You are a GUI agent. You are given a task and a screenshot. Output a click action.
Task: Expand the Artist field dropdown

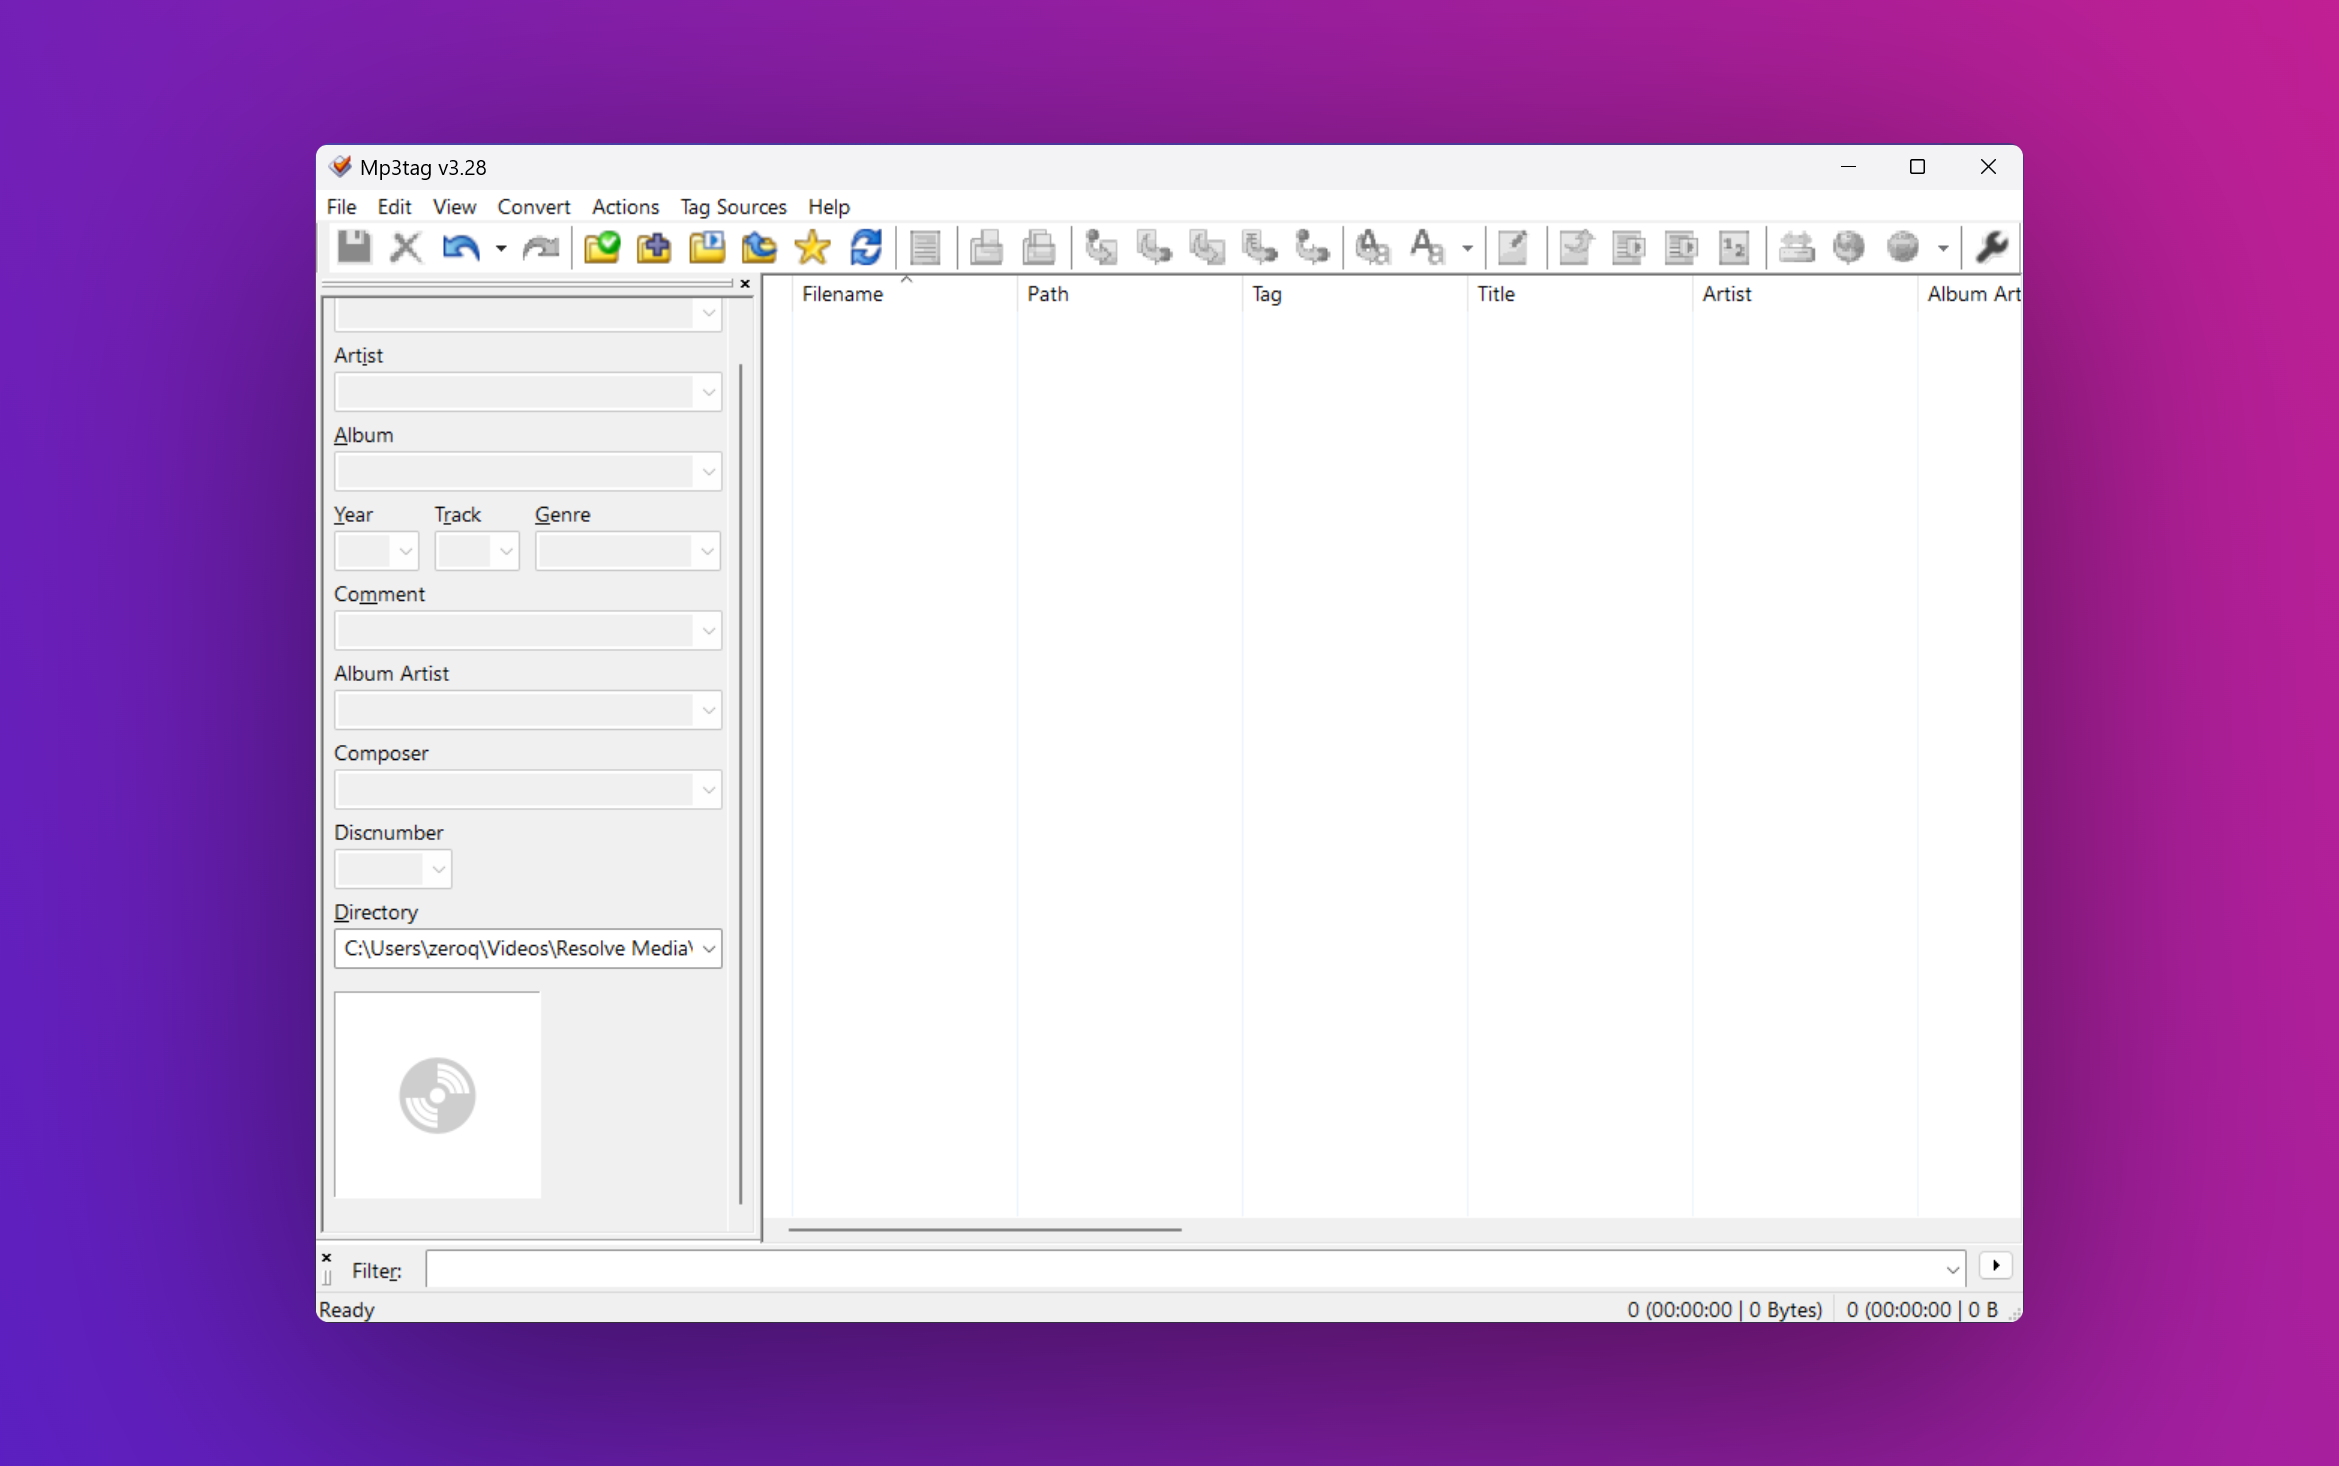pos(708,392)
